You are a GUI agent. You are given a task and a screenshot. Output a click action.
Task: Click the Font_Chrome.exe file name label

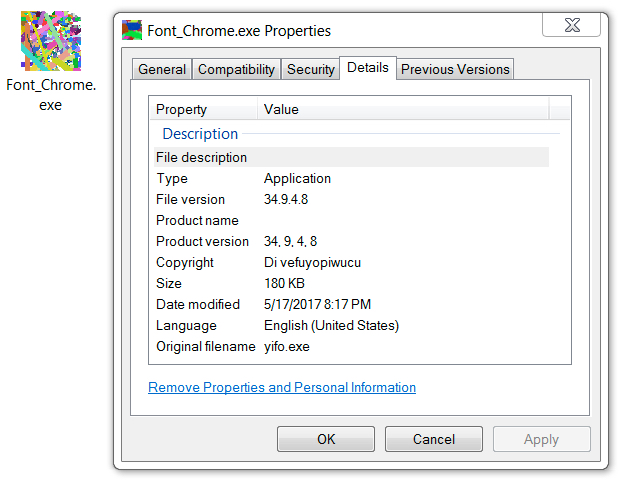coord(51,95)
